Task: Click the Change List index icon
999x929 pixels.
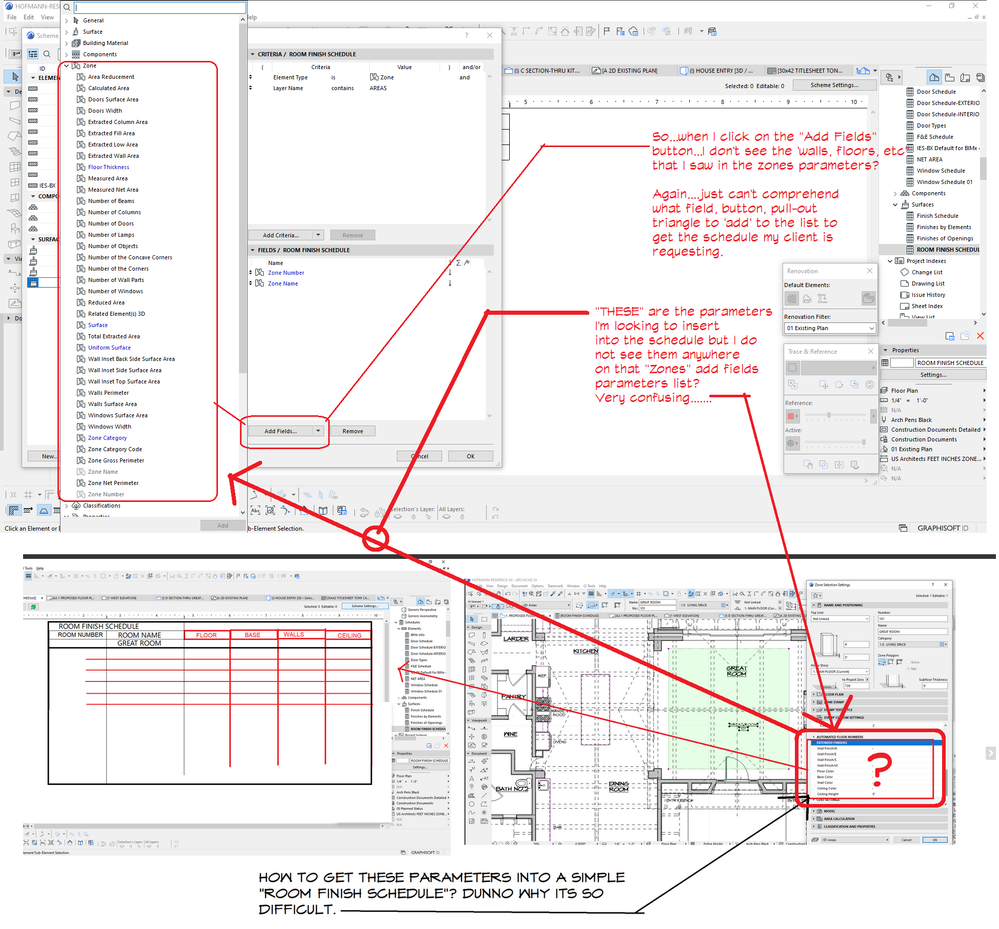Action: [x=904, y=272]
